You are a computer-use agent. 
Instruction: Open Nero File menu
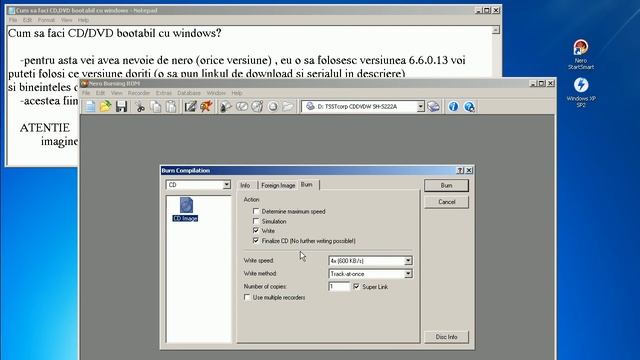pos(86,93)
